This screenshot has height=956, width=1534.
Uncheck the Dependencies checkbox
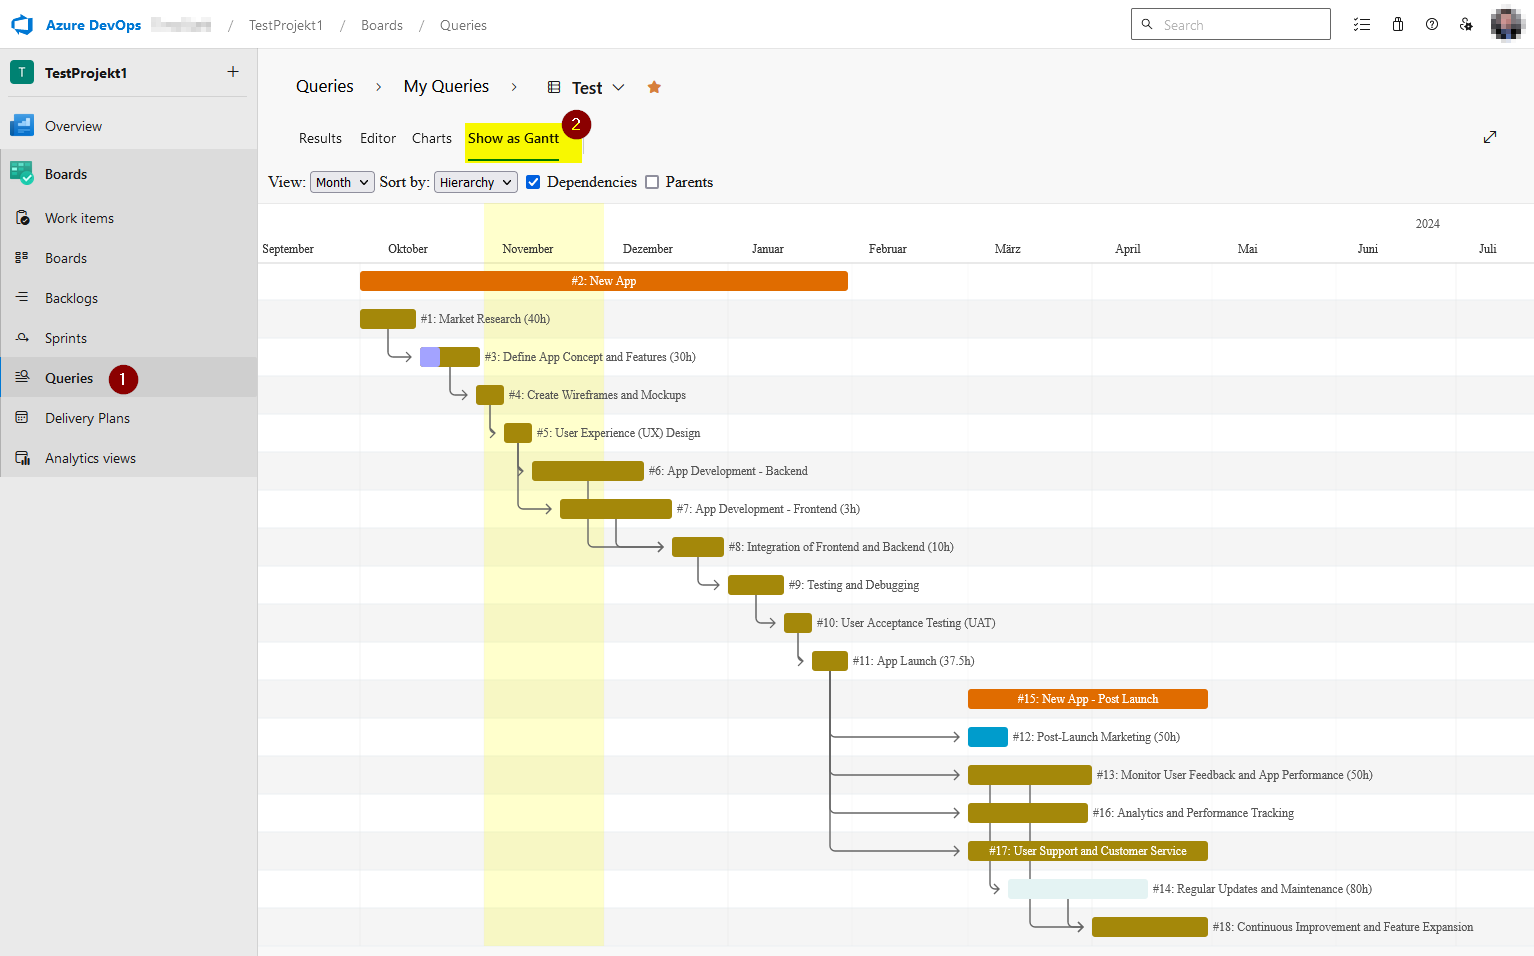click(533, 181)
